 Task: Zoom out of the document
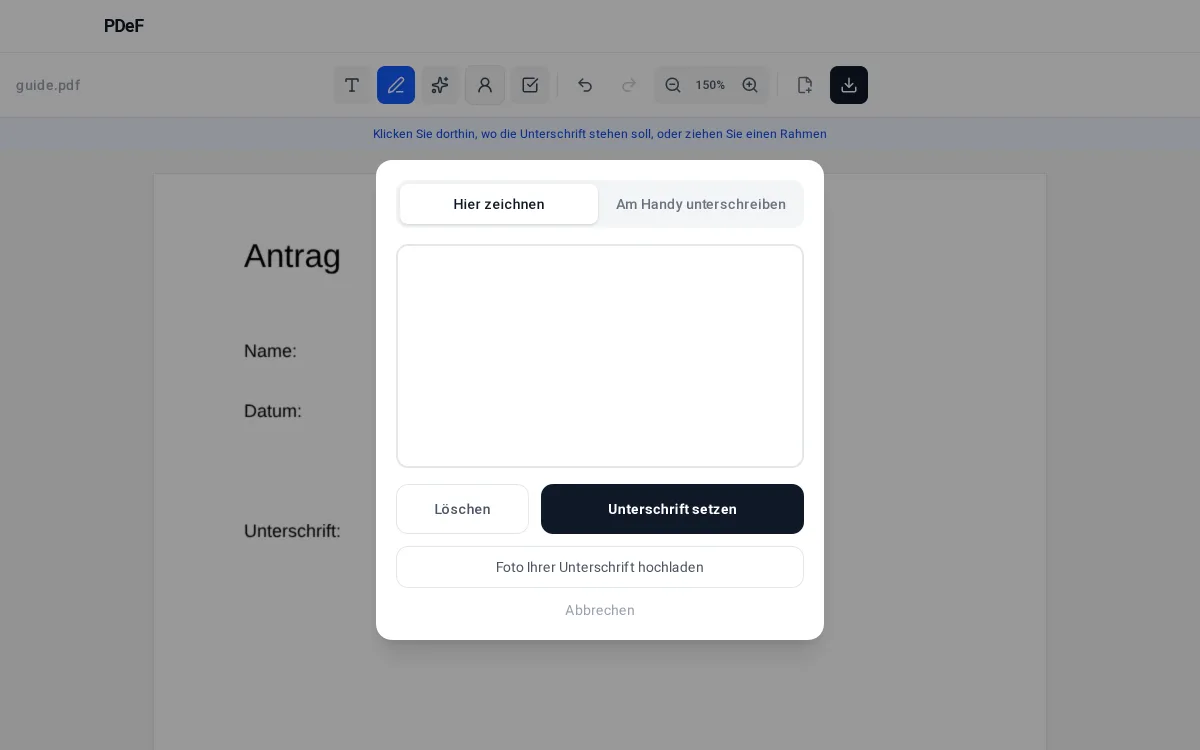673,85
